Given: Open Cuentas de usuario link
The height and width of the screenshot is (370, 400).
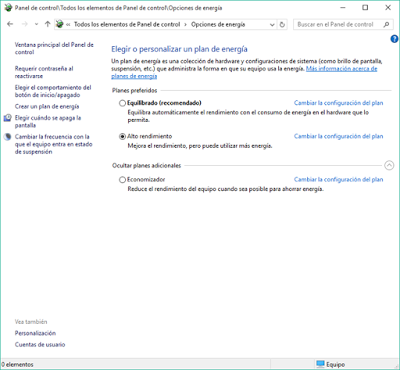Looking at the screenshot, I should (x=40, y=345).
